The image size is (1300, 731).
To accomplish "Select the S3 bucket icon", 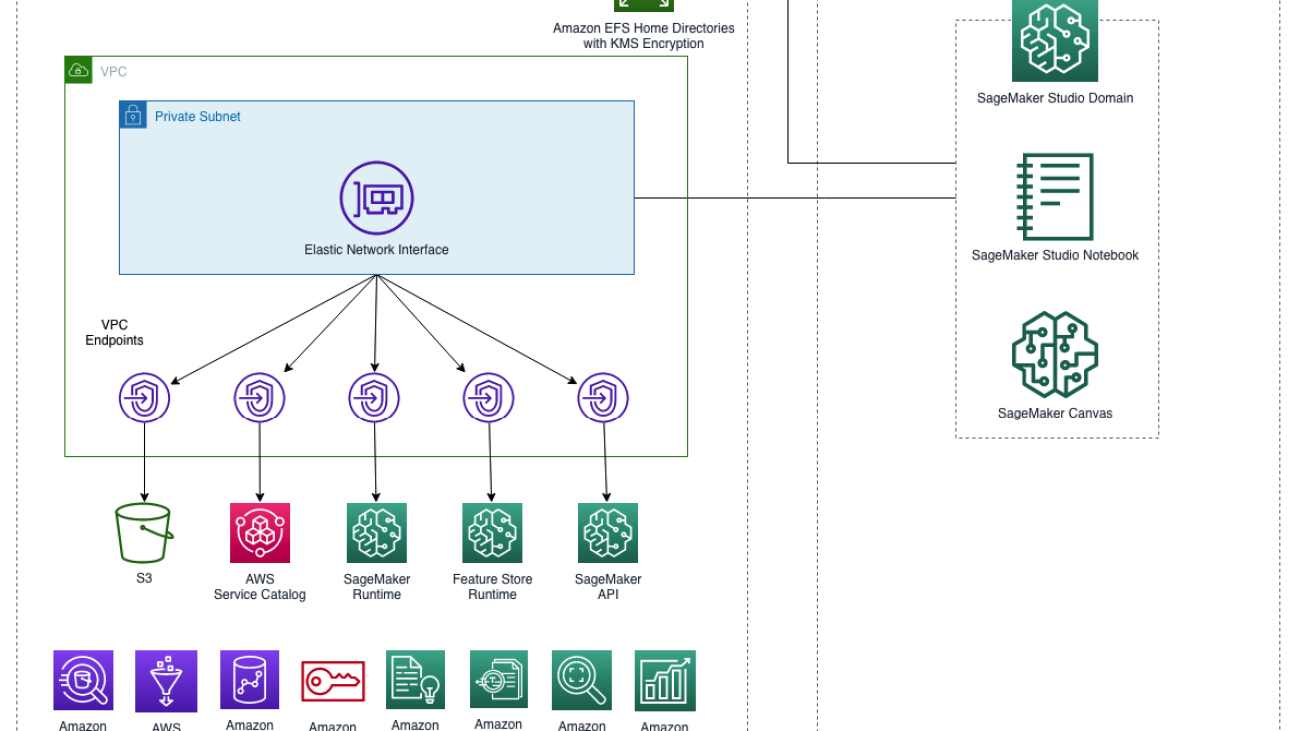I will pyautogui.click(x=144, y=533).
